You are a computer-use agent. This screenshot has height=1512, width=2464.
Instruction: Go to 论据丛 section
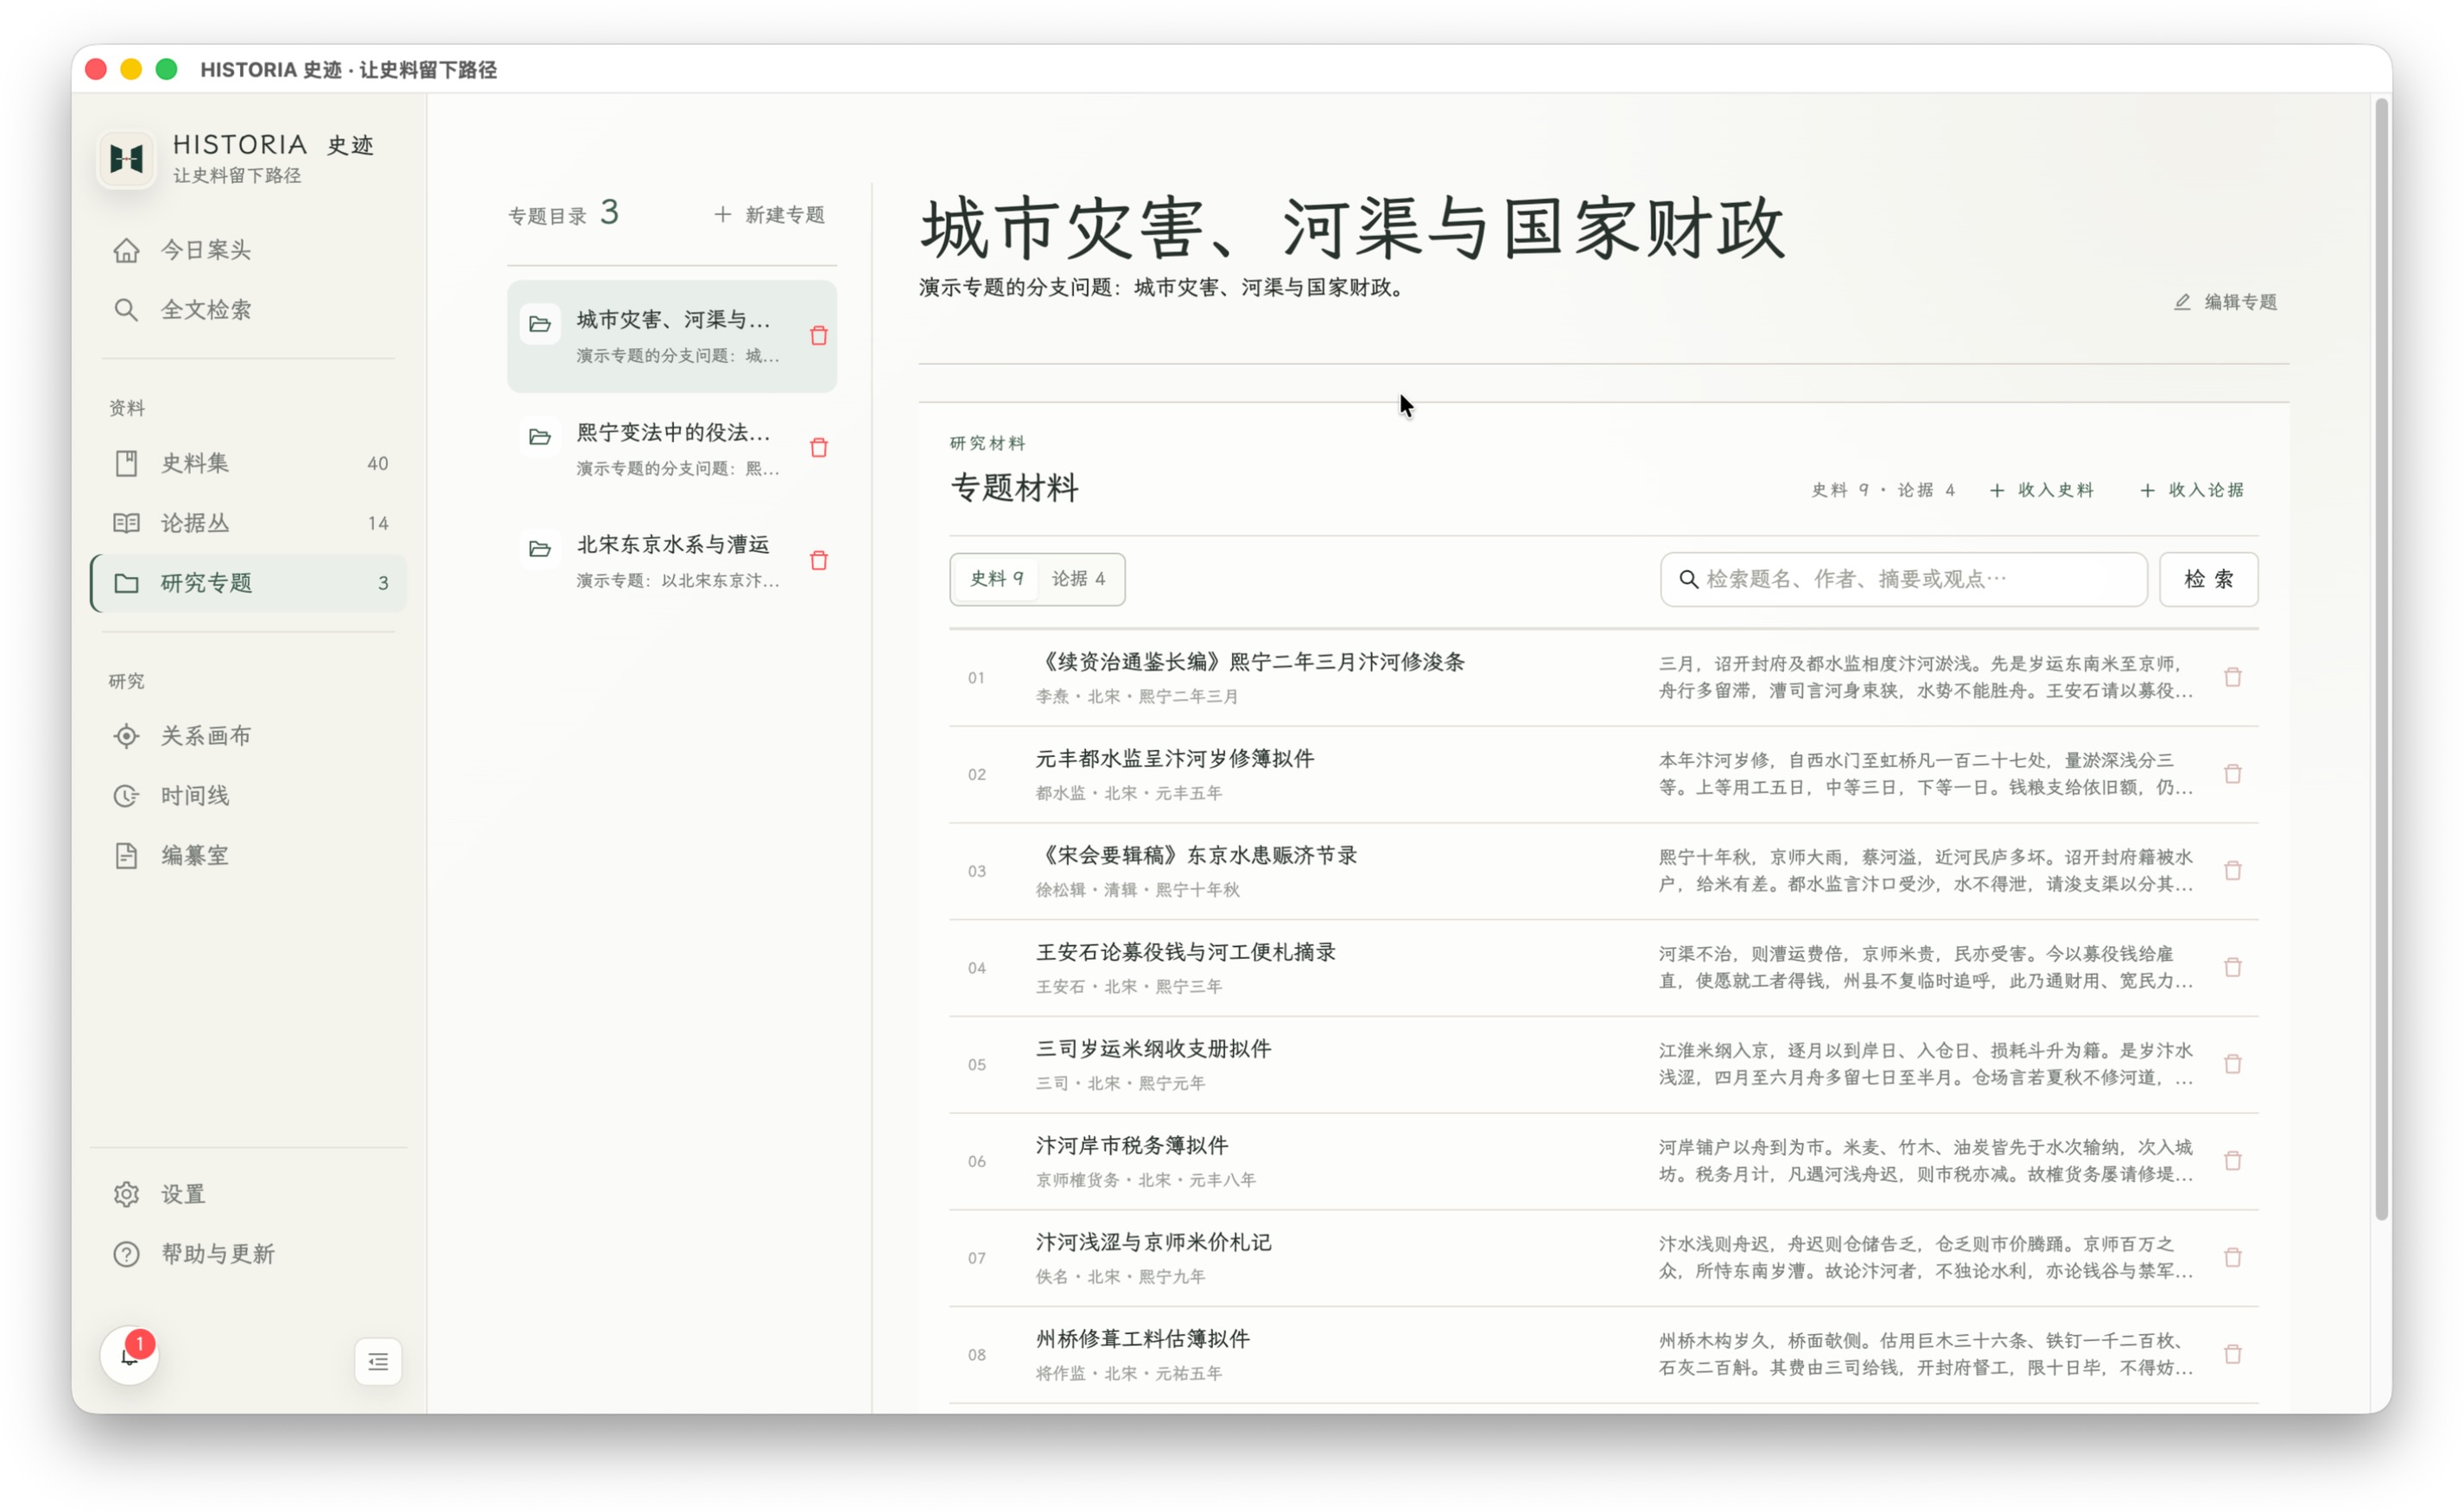(x=248, y=523)
